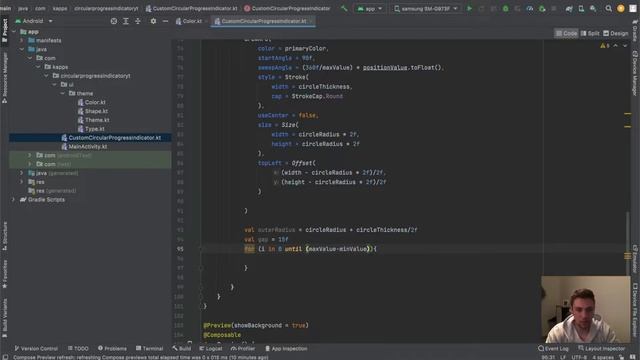Expand the java (generated) folder

(22, 173)
